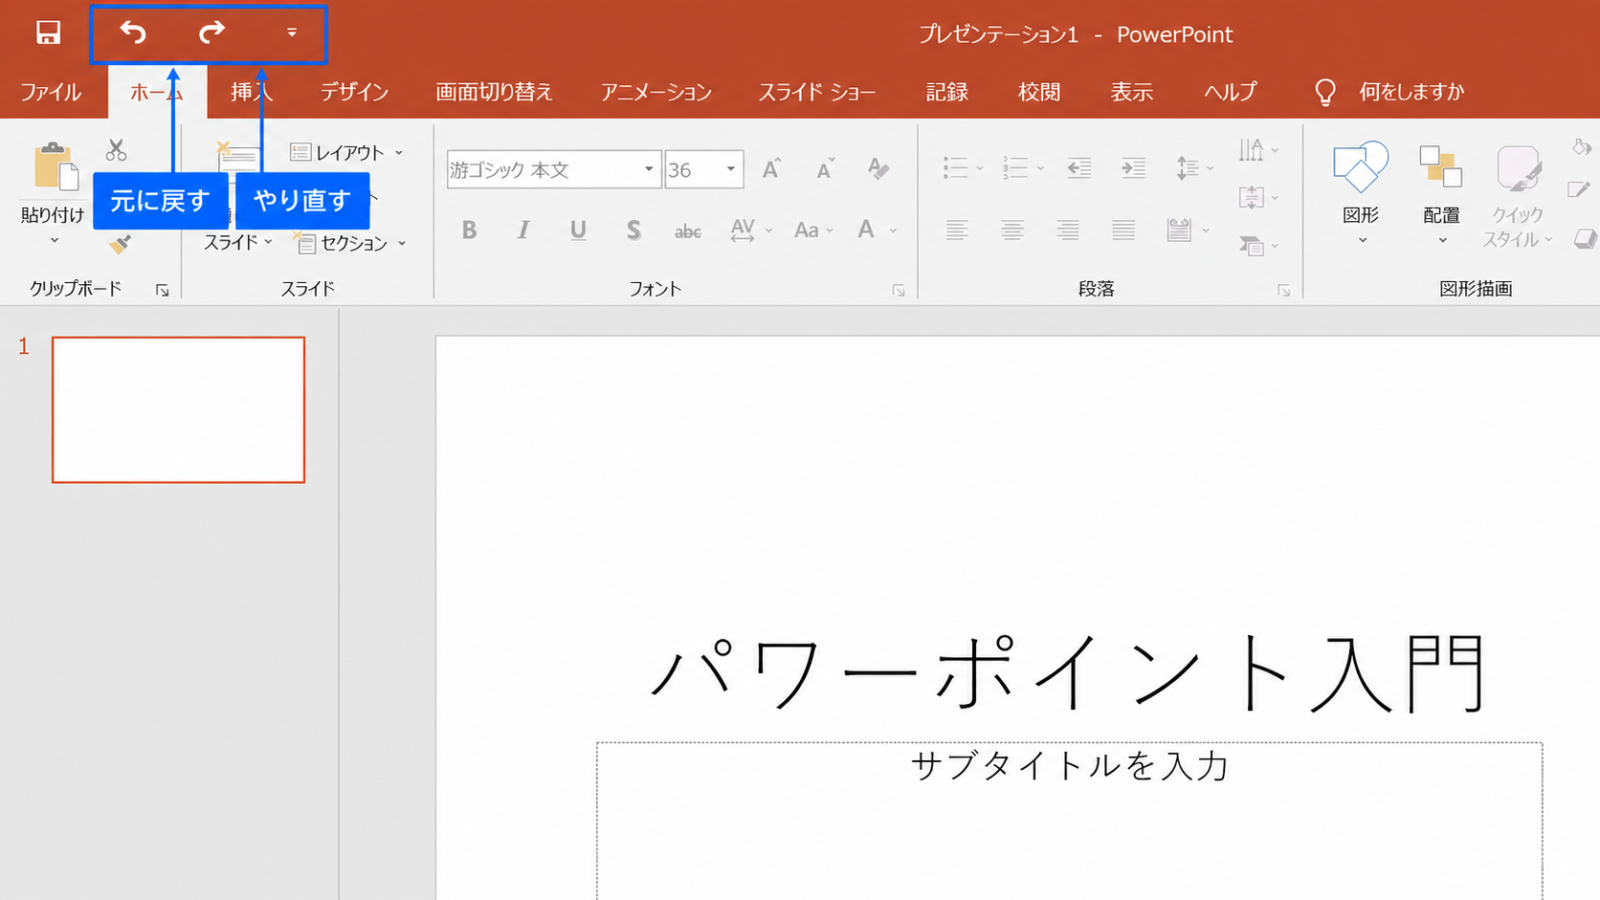Toggle strikethrough formatting
This screenshot has width=1600, height=900.
click(687, 231)
